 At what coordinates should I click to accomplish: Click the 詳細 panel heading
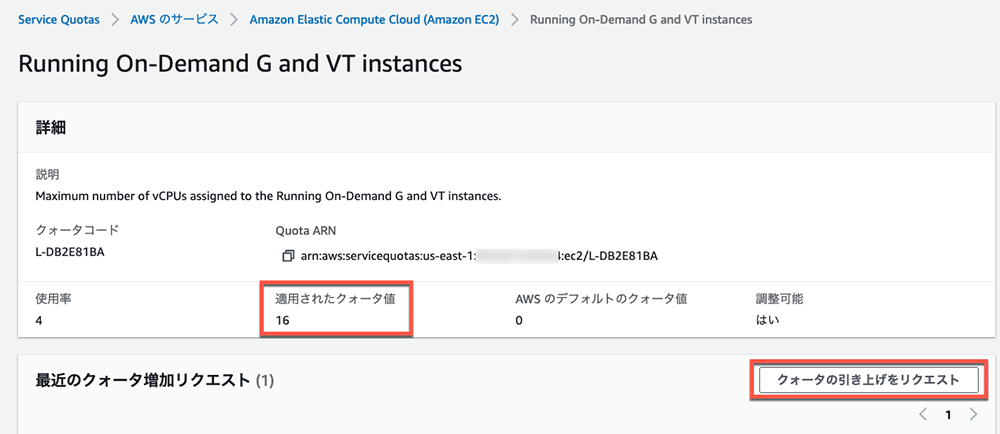pyautogui.click(x=51, y=127)
